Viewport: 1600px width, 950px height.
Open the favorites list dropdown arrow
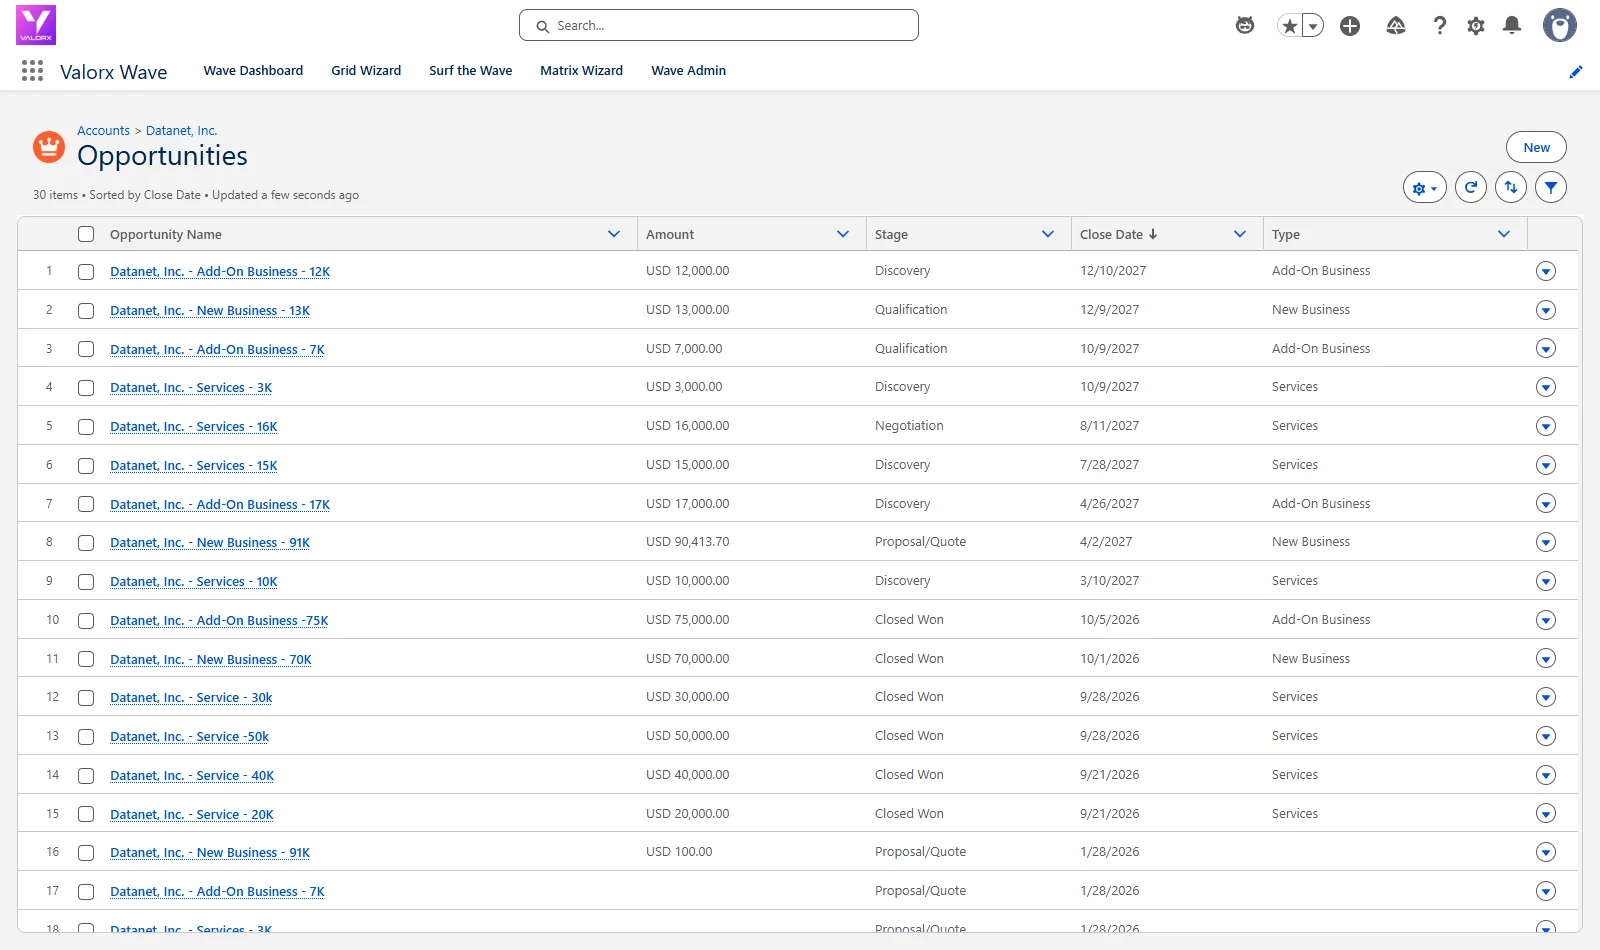pyautogui.click(x=1313, y=26)
